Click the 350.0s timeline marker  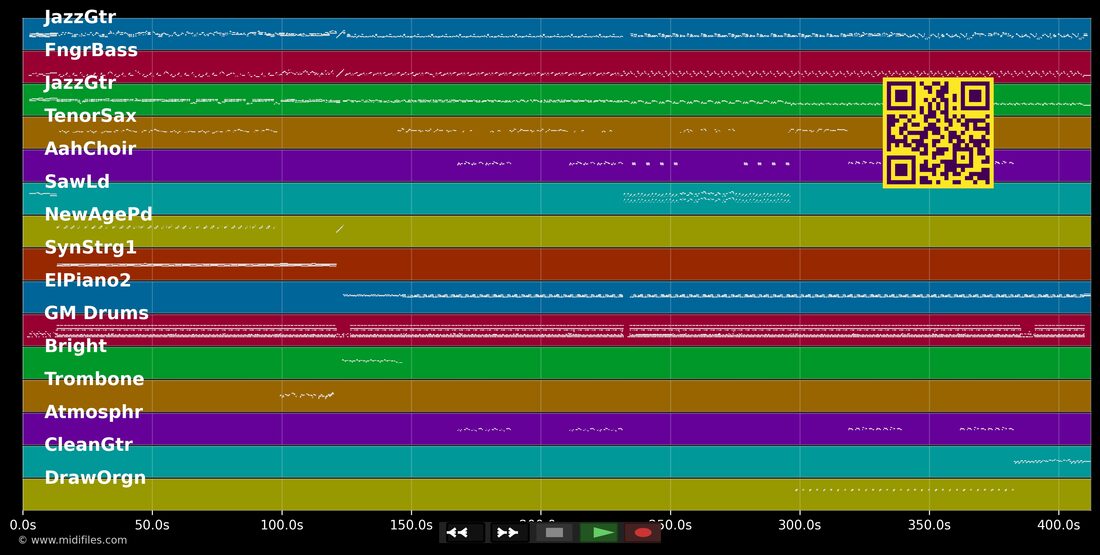[x=929, y=525]
